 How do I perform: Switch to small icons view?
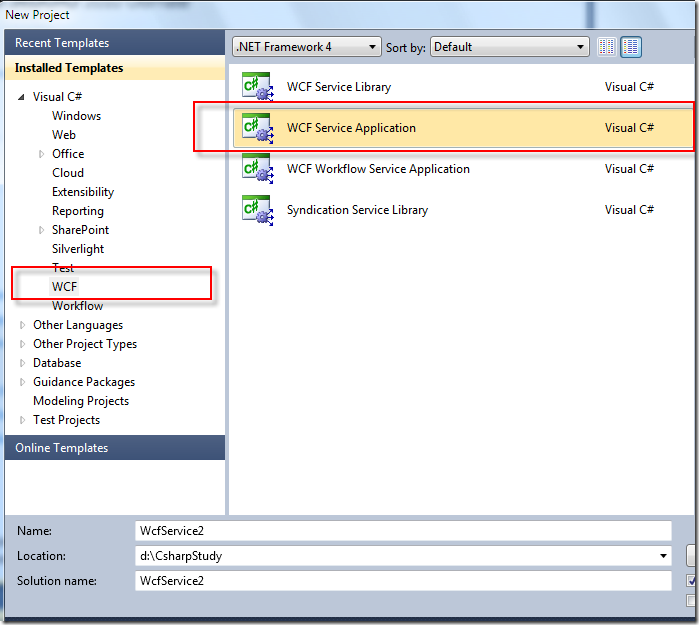607,47
